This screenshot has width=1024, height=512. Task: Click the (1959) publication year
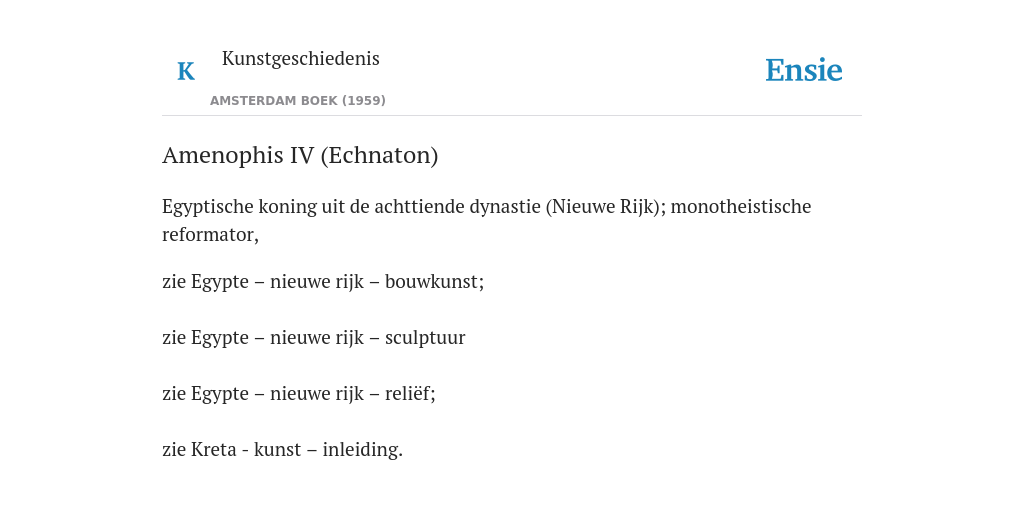tap(364, 101)
